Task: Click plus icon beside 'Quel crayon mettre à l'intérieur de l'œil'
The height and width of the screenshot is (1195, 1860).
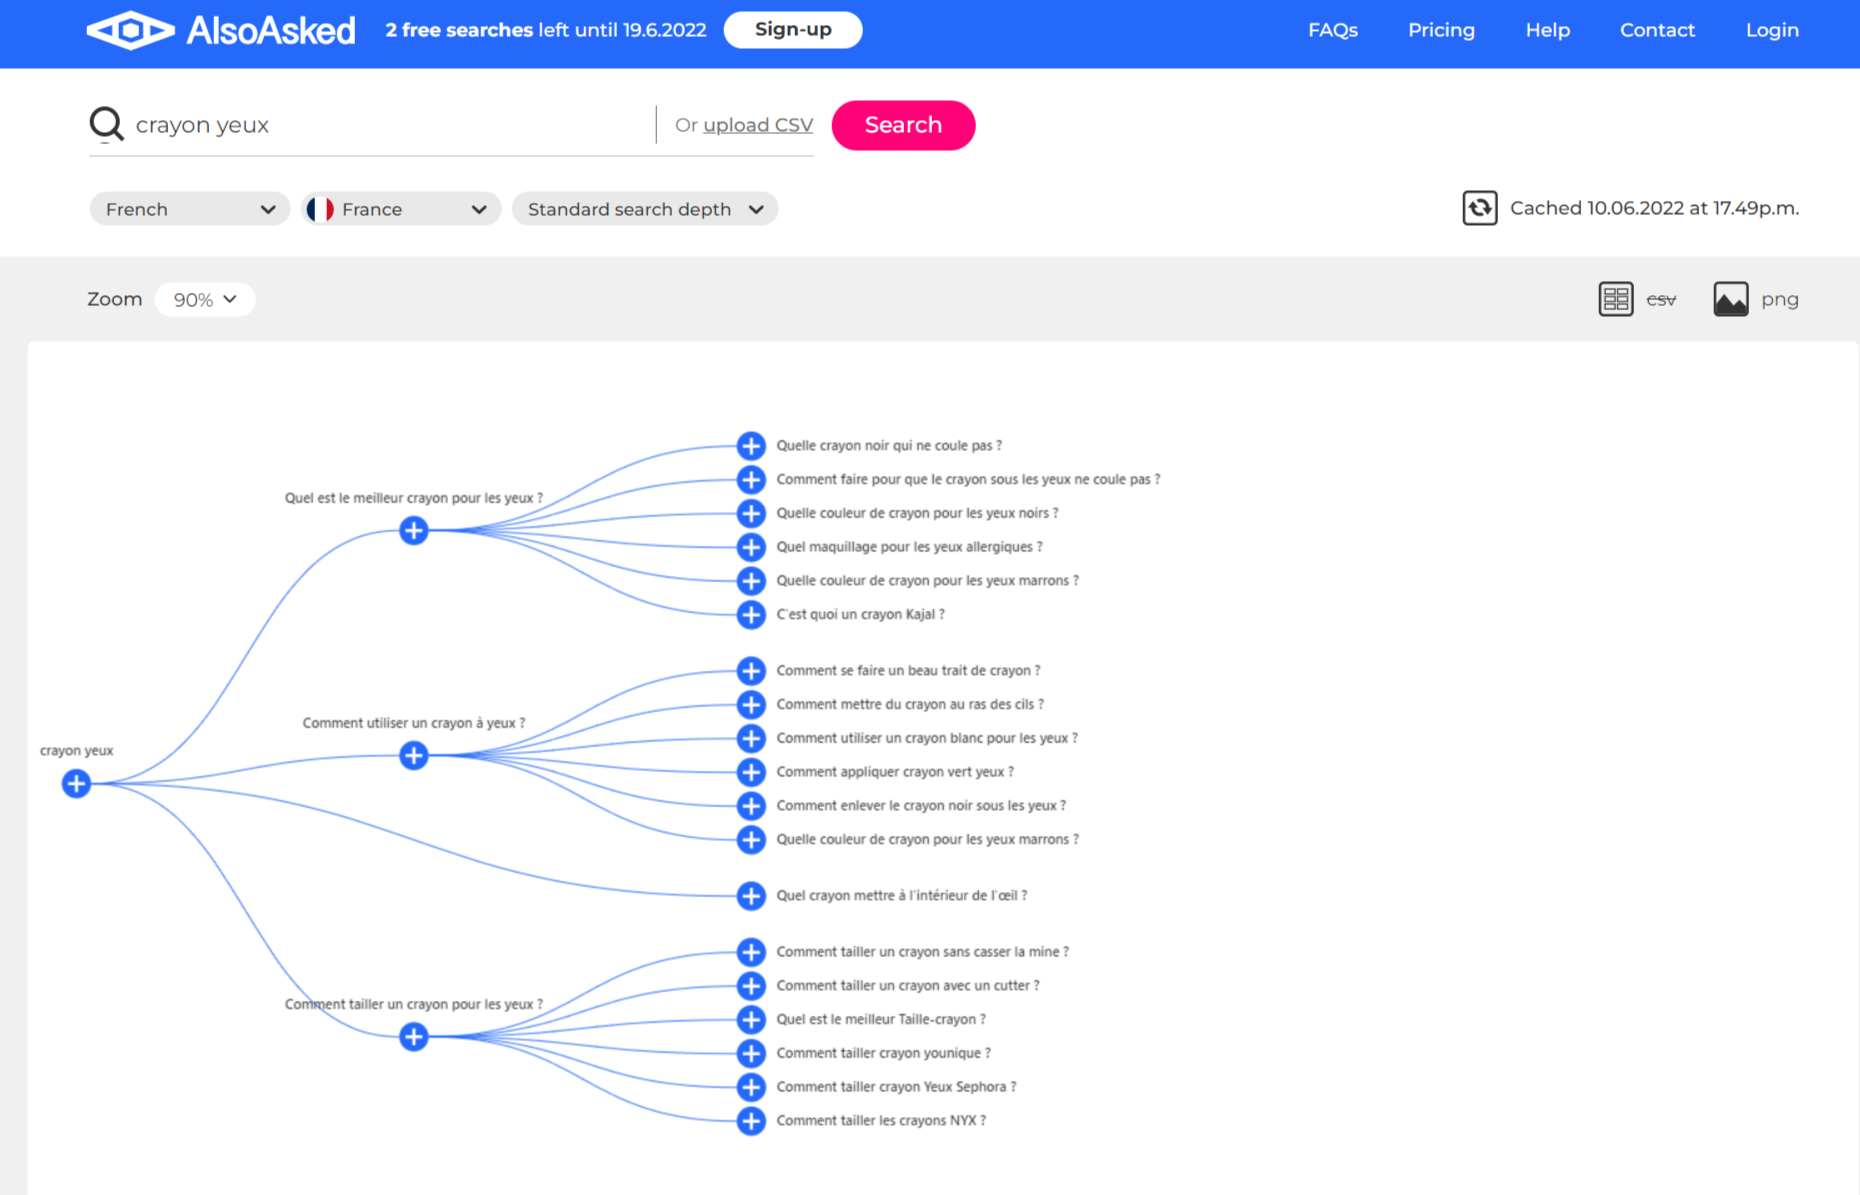Action: point(751,896)
